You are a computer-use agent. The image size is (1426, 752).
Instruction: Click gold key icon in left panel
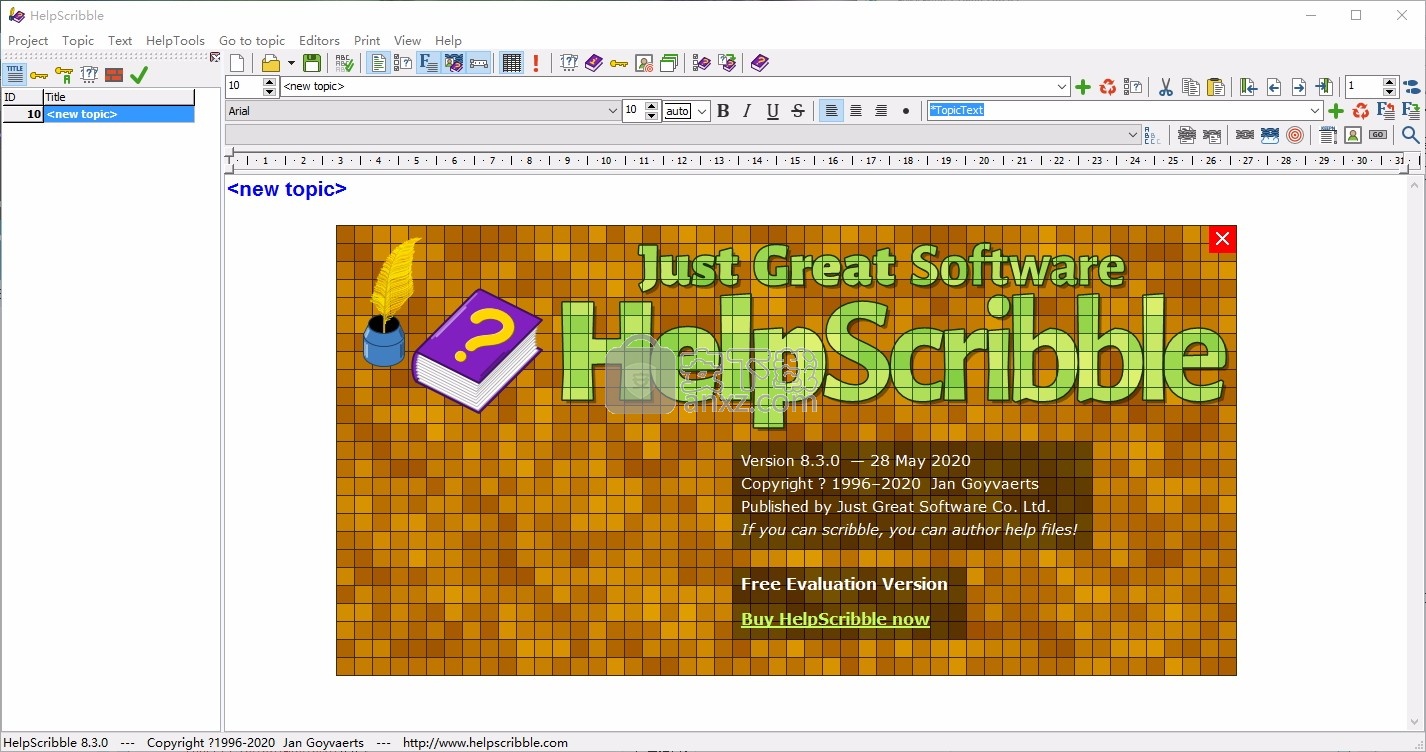click(39, 75)
